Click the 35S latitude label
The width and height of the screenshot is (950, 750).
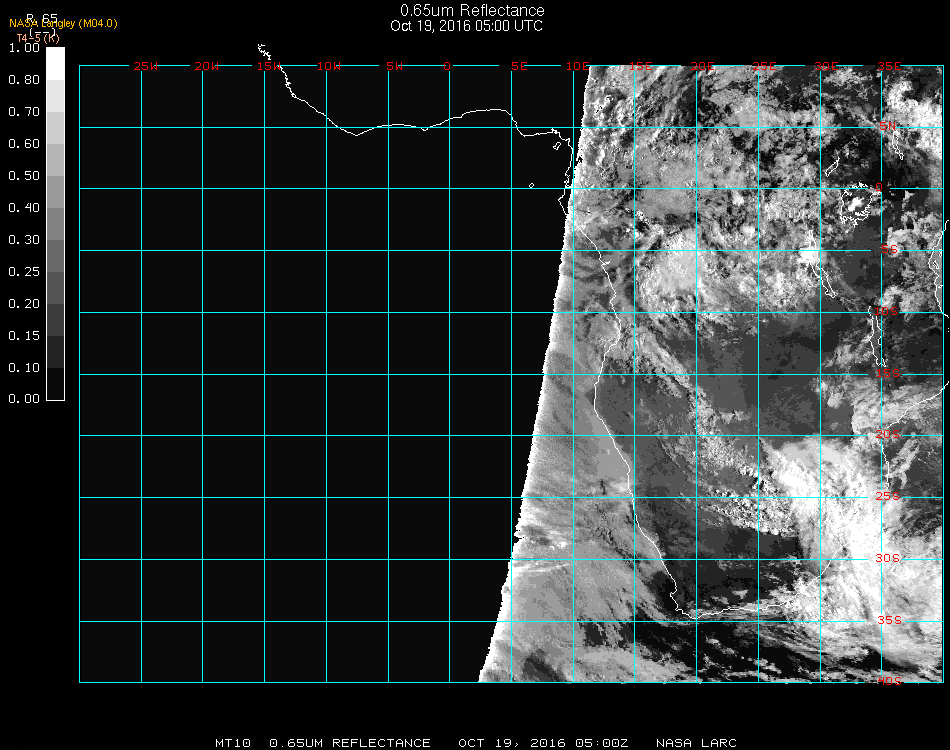point(888,620)
